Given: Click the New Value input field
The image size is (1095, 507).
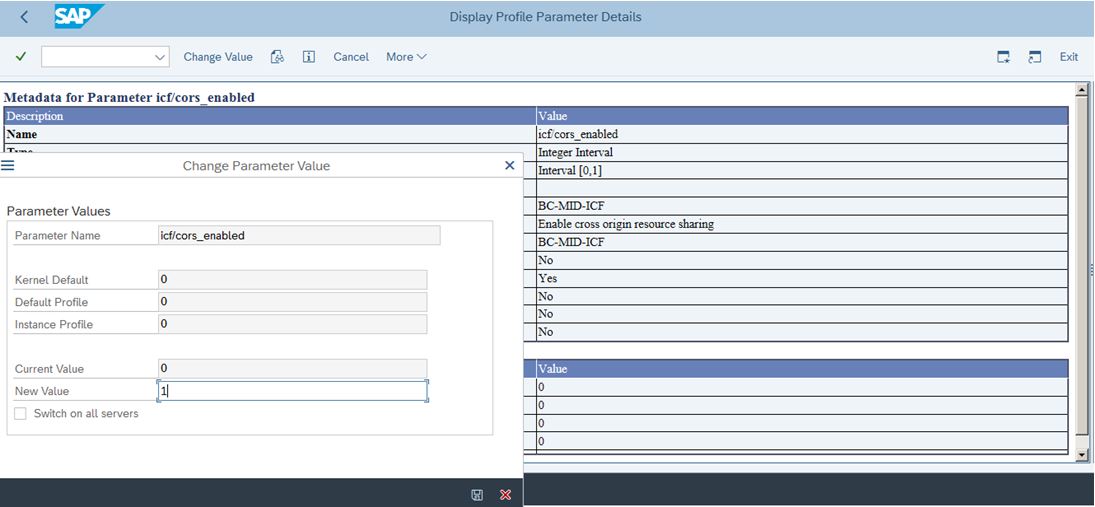Looking at the screenshot, I should pyautogui.click(x=292, y=391).
